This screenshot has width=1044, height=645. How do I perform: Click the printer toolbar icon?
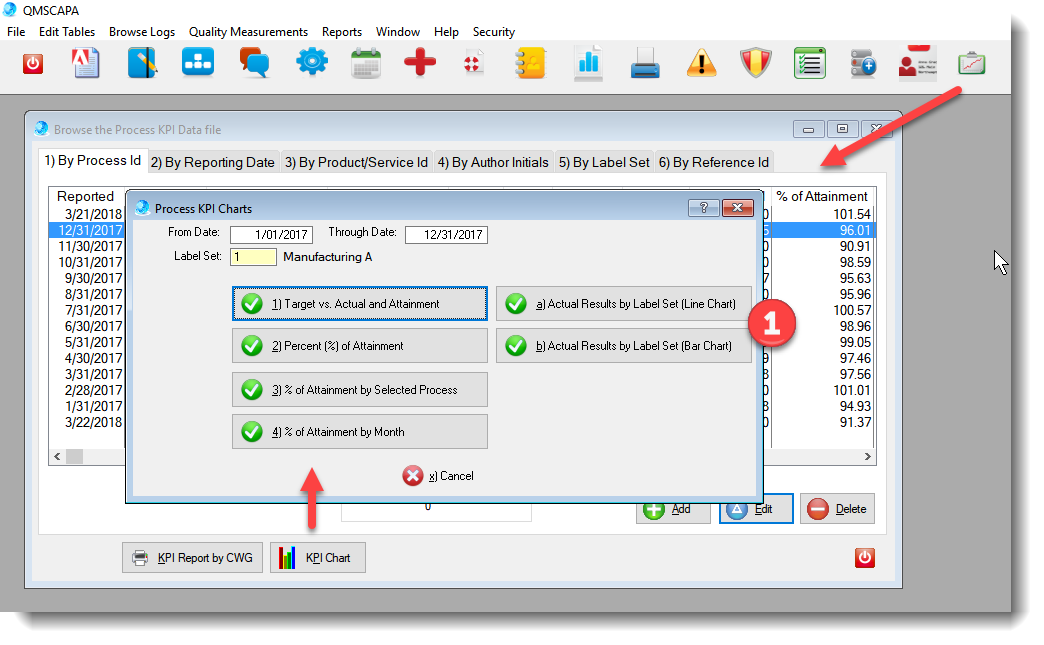(x=645, y=65)
